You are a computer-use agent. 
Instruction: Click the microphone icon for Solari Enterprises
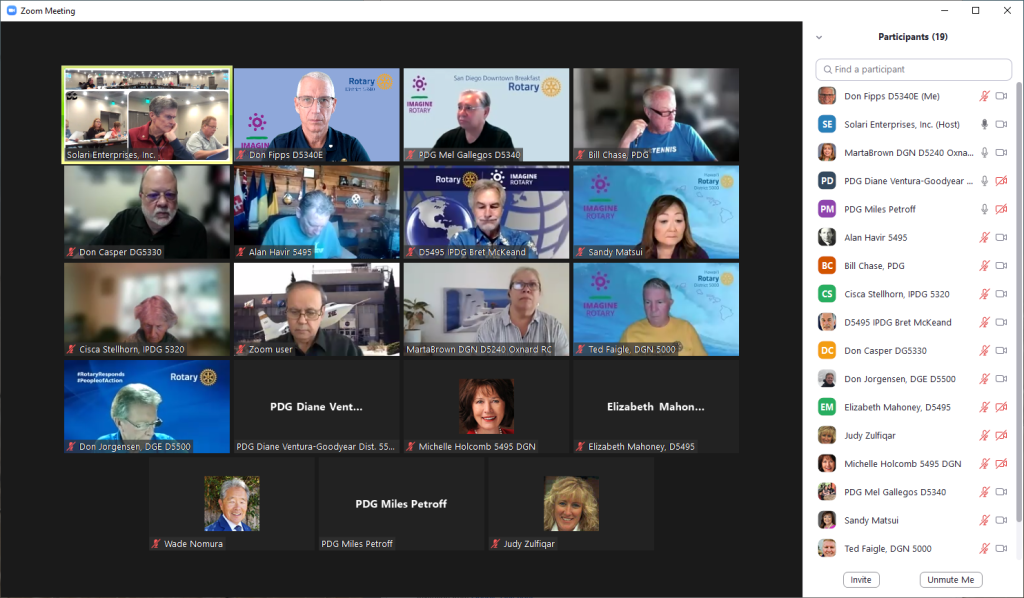click(984, 124)
